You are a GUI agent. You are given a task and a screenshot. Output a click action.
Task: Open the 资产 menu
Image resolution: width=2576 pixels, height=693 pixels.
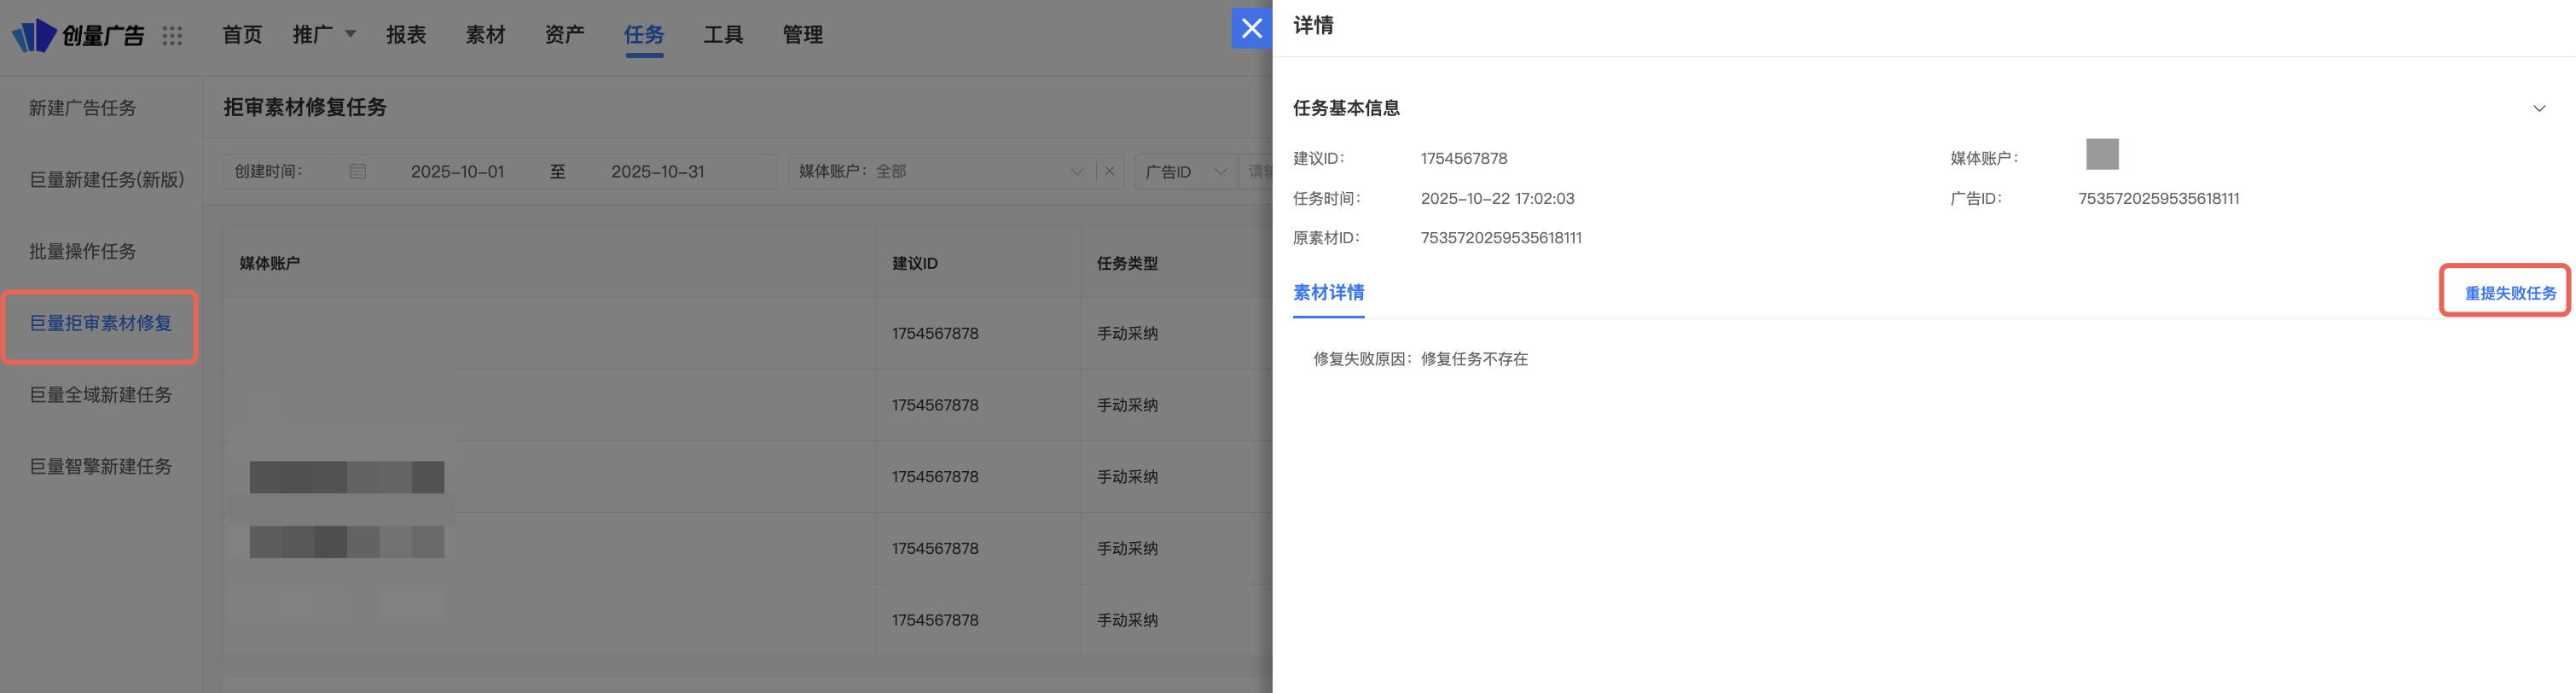pos(564,35)
